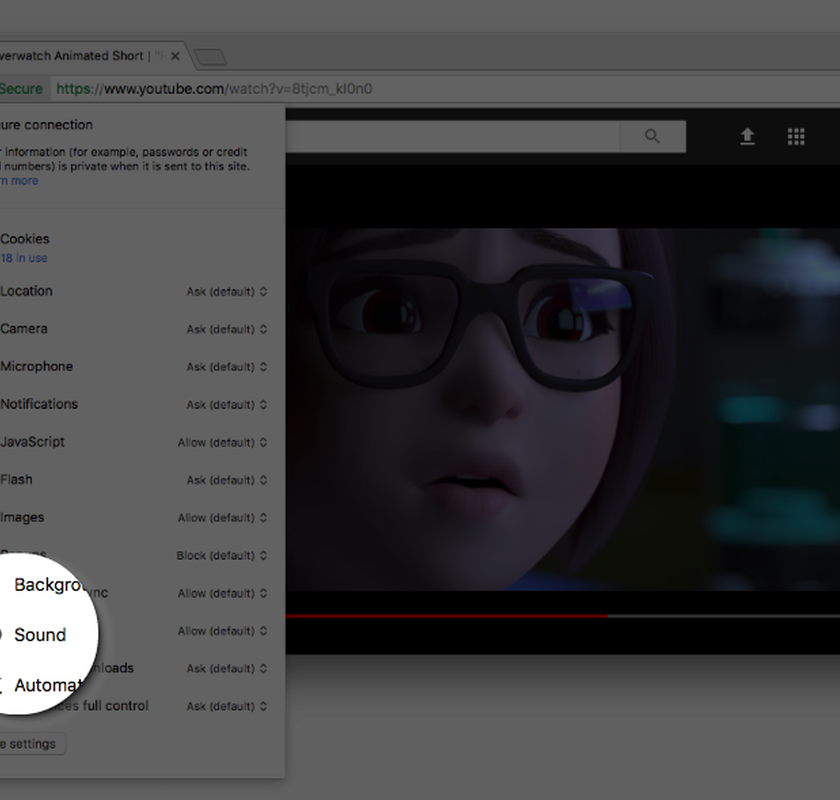Open the Images Allow (default) dropdown

point(223,518)
